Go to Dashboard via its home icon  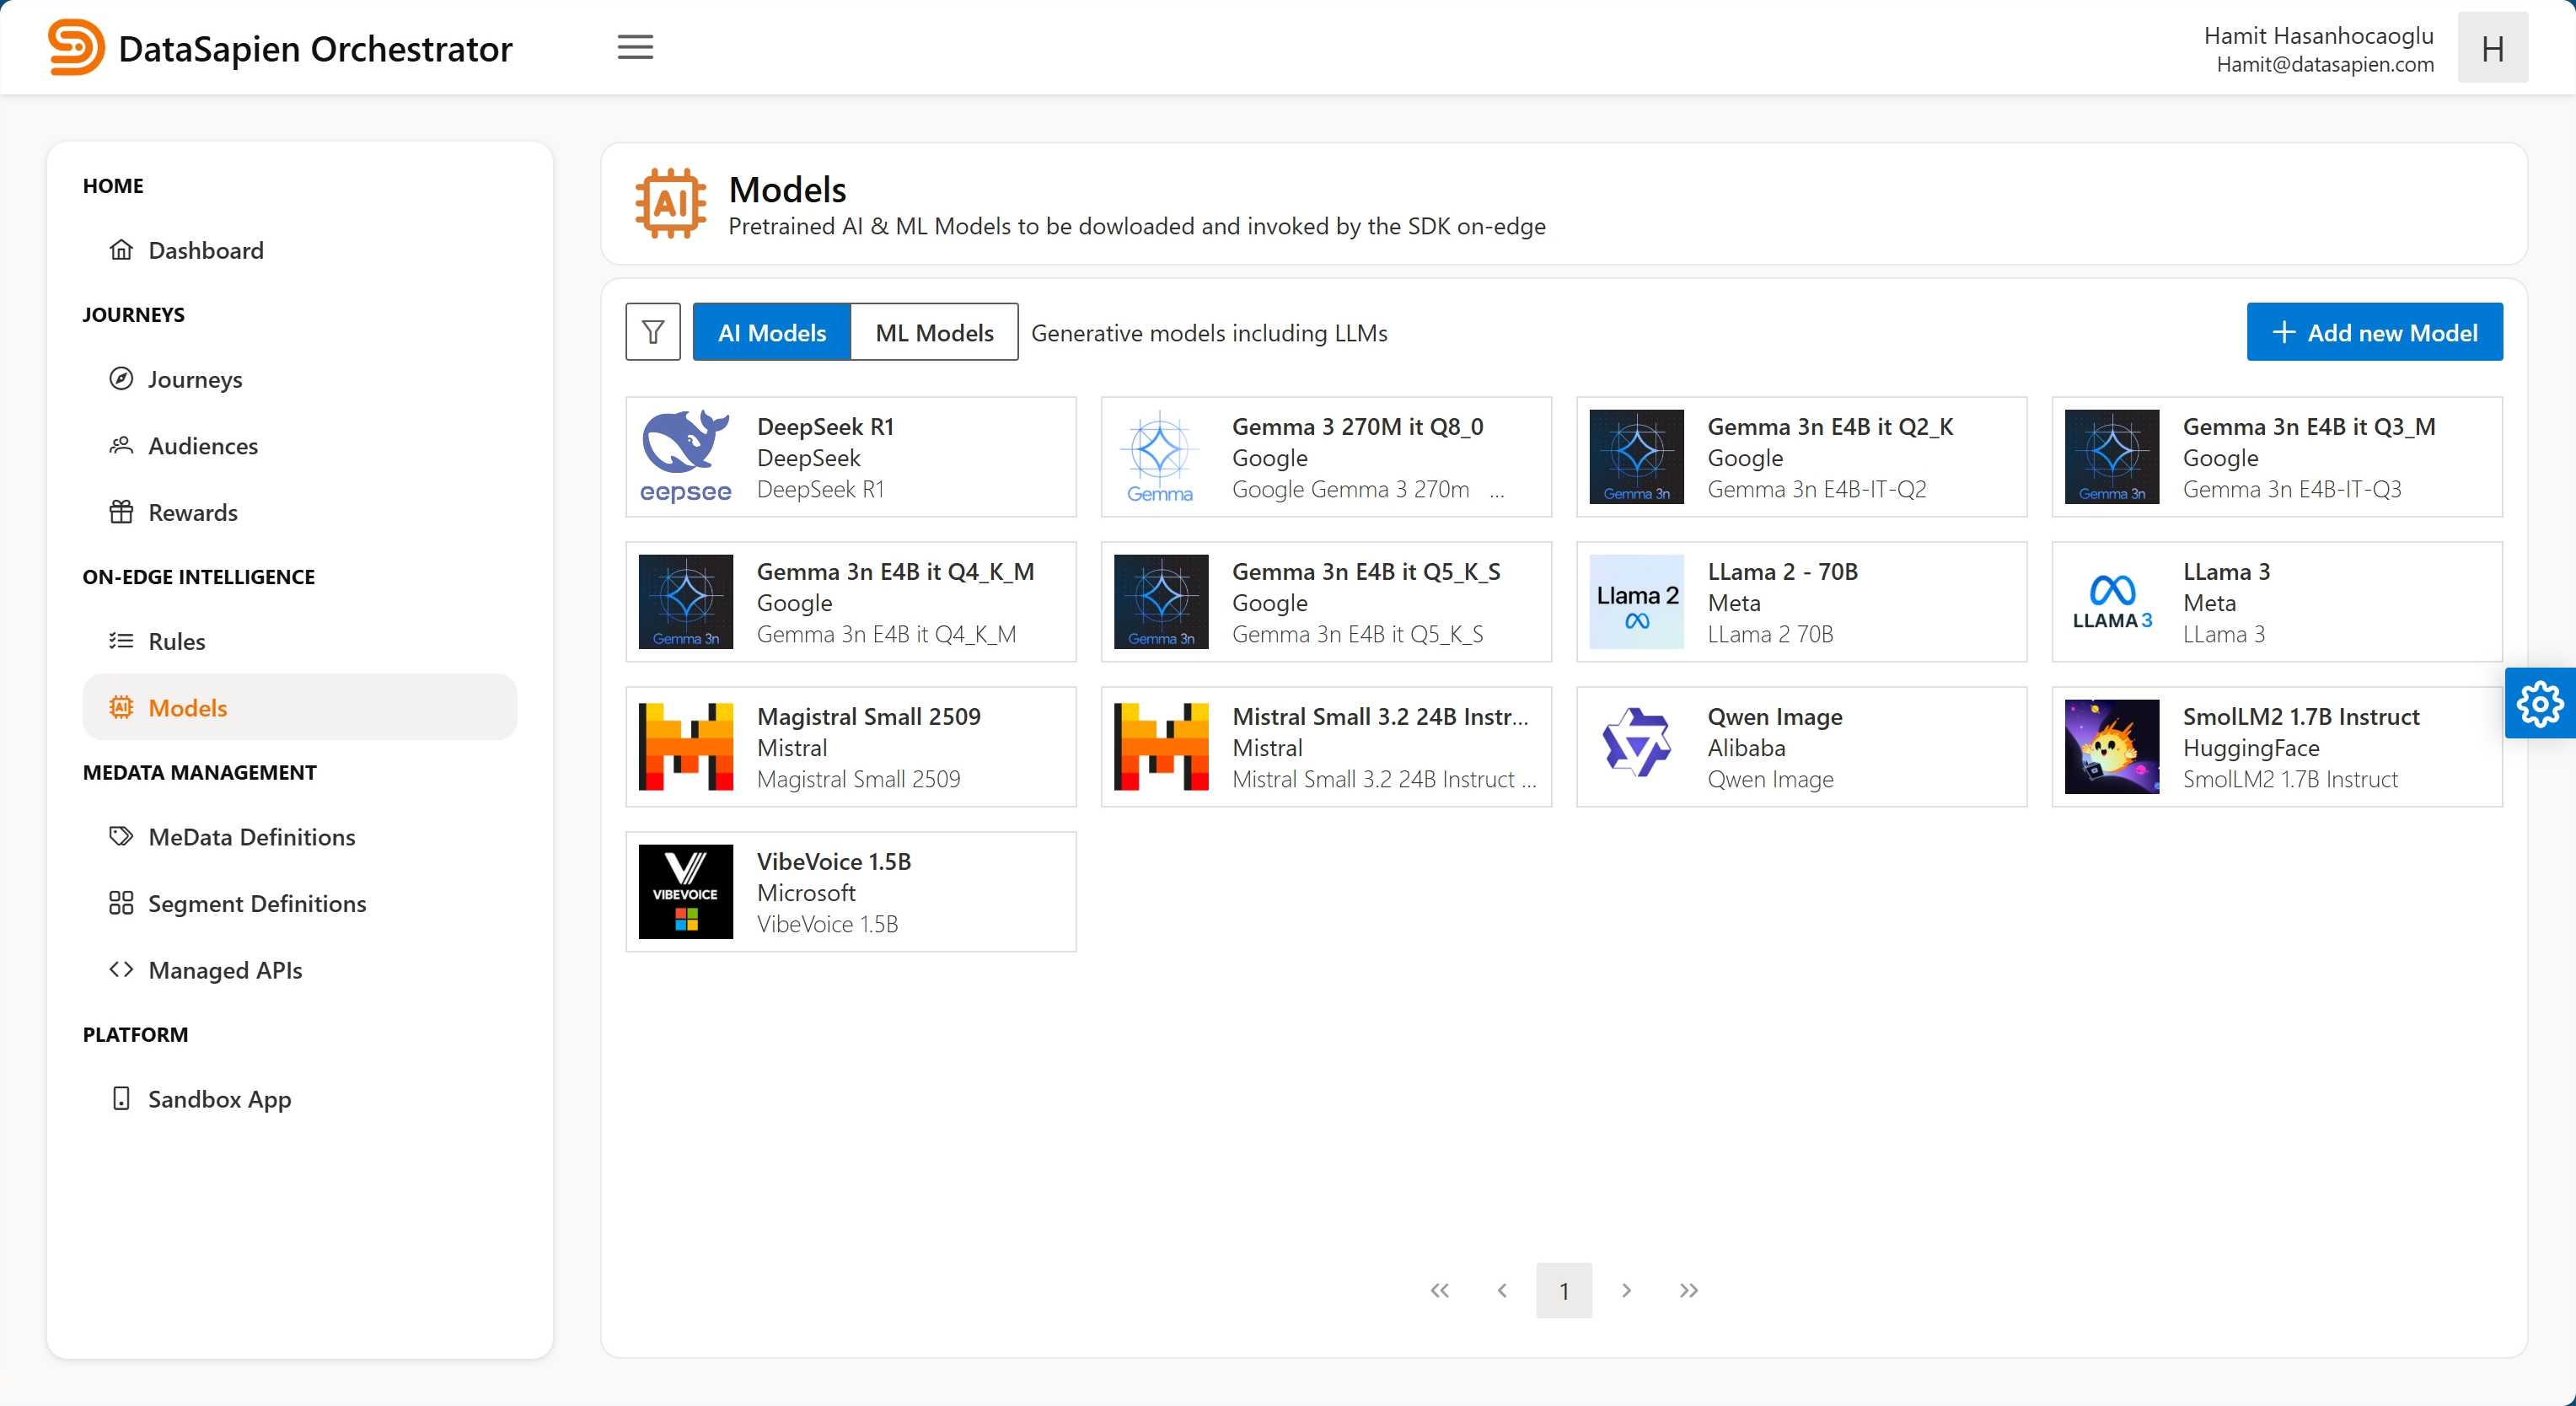click(121, 249)
